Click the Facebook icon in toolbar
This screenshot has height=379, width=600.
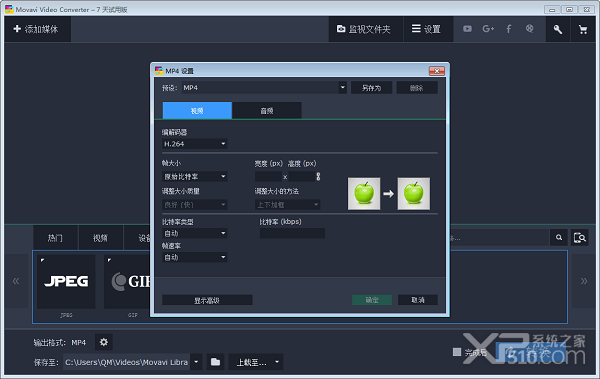tap(509, 29)
